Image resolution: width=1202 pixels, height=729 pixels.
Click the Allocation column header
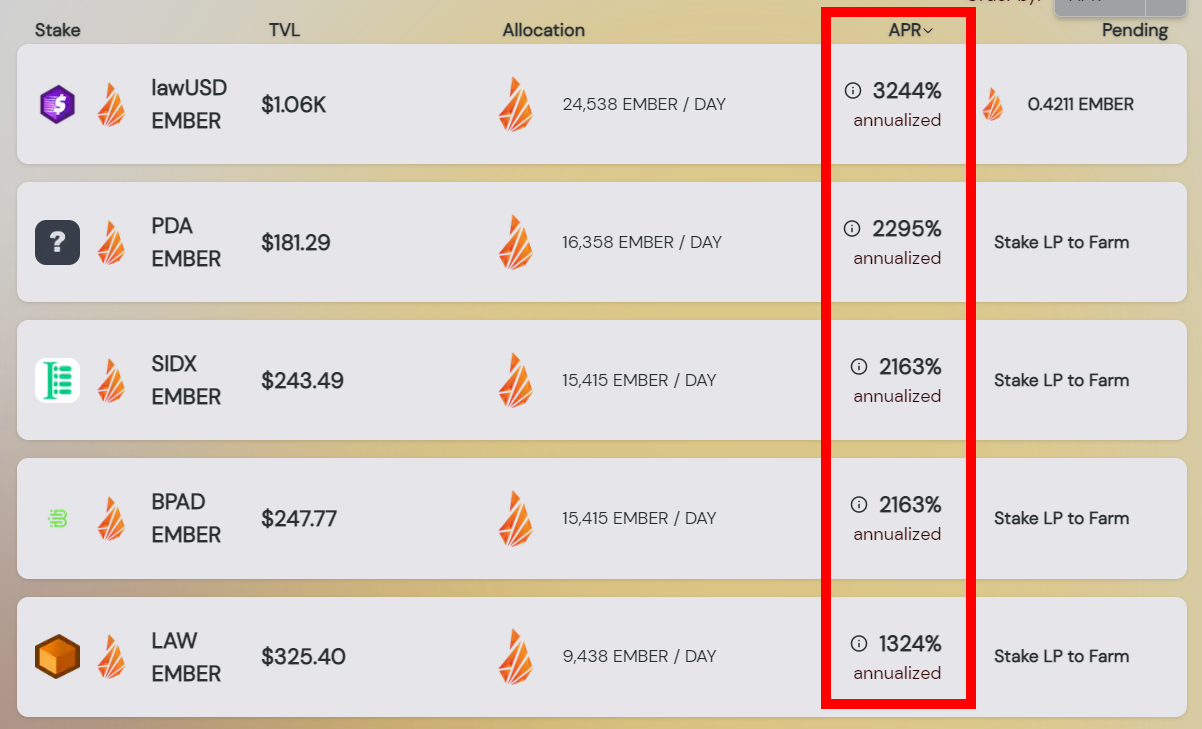click(x=544, y=30)
